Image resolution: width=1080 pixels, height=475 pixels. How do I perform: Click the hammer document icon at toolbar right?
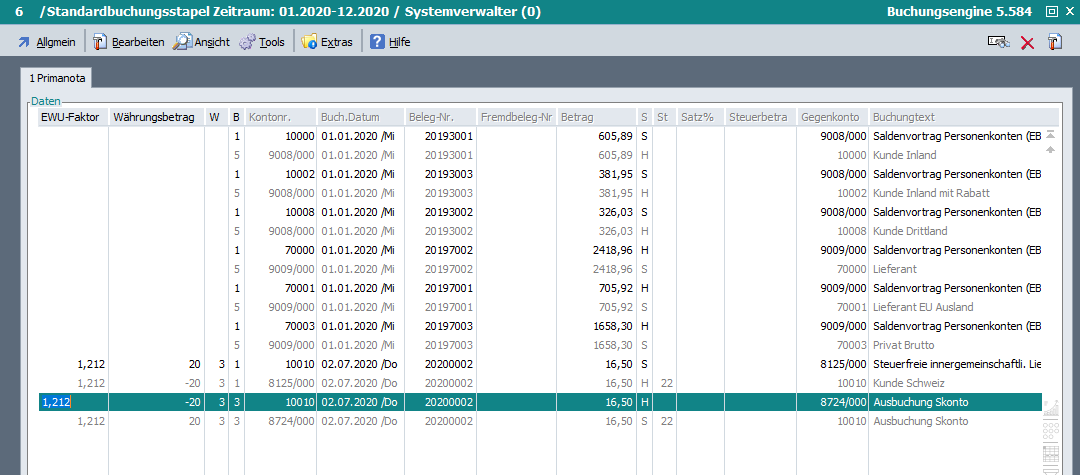[1055, 42]
